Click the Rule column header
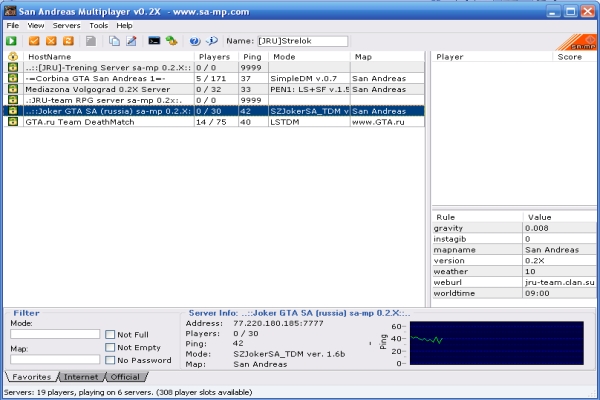The height and width of the screenshot is (400, 600). tap(478, 217)
